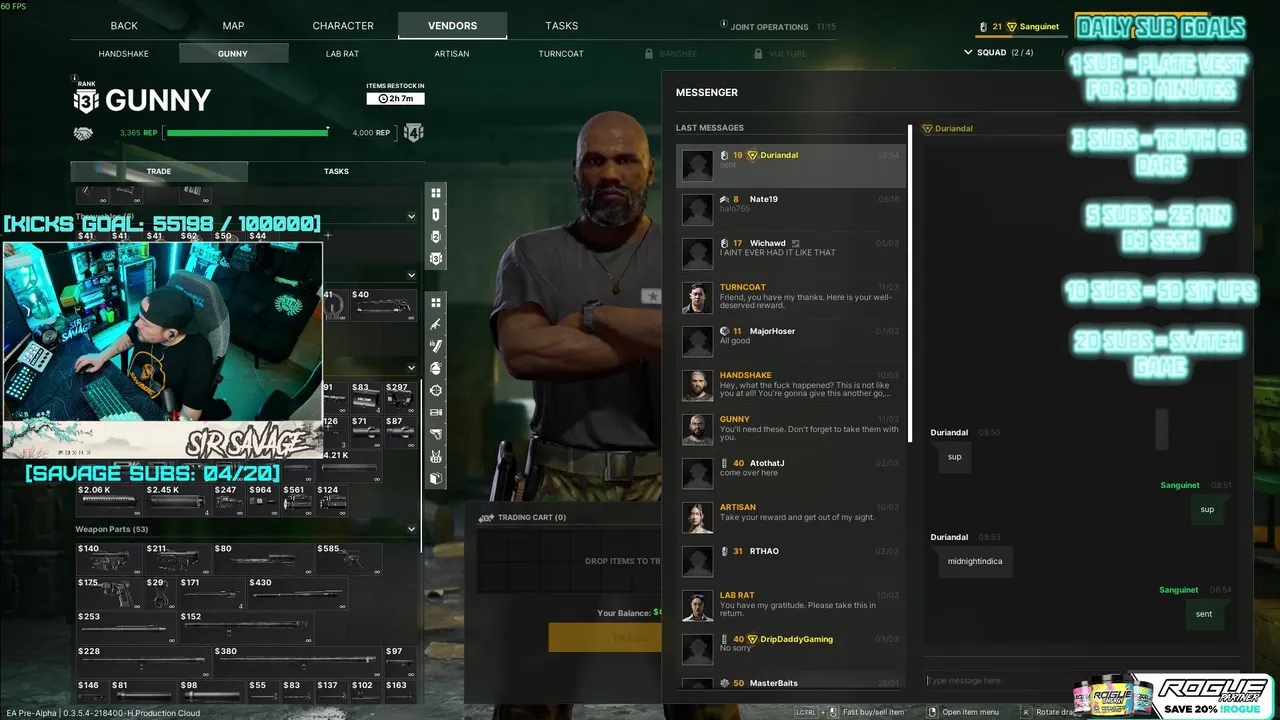Filter by grenade icon

[436, 368]
